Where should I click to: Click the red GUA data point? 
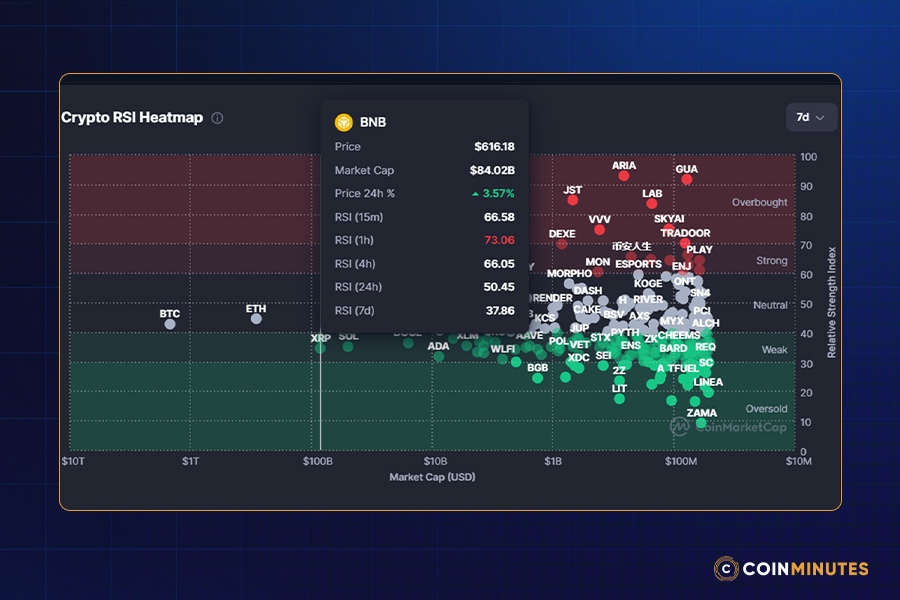point(687,179)
